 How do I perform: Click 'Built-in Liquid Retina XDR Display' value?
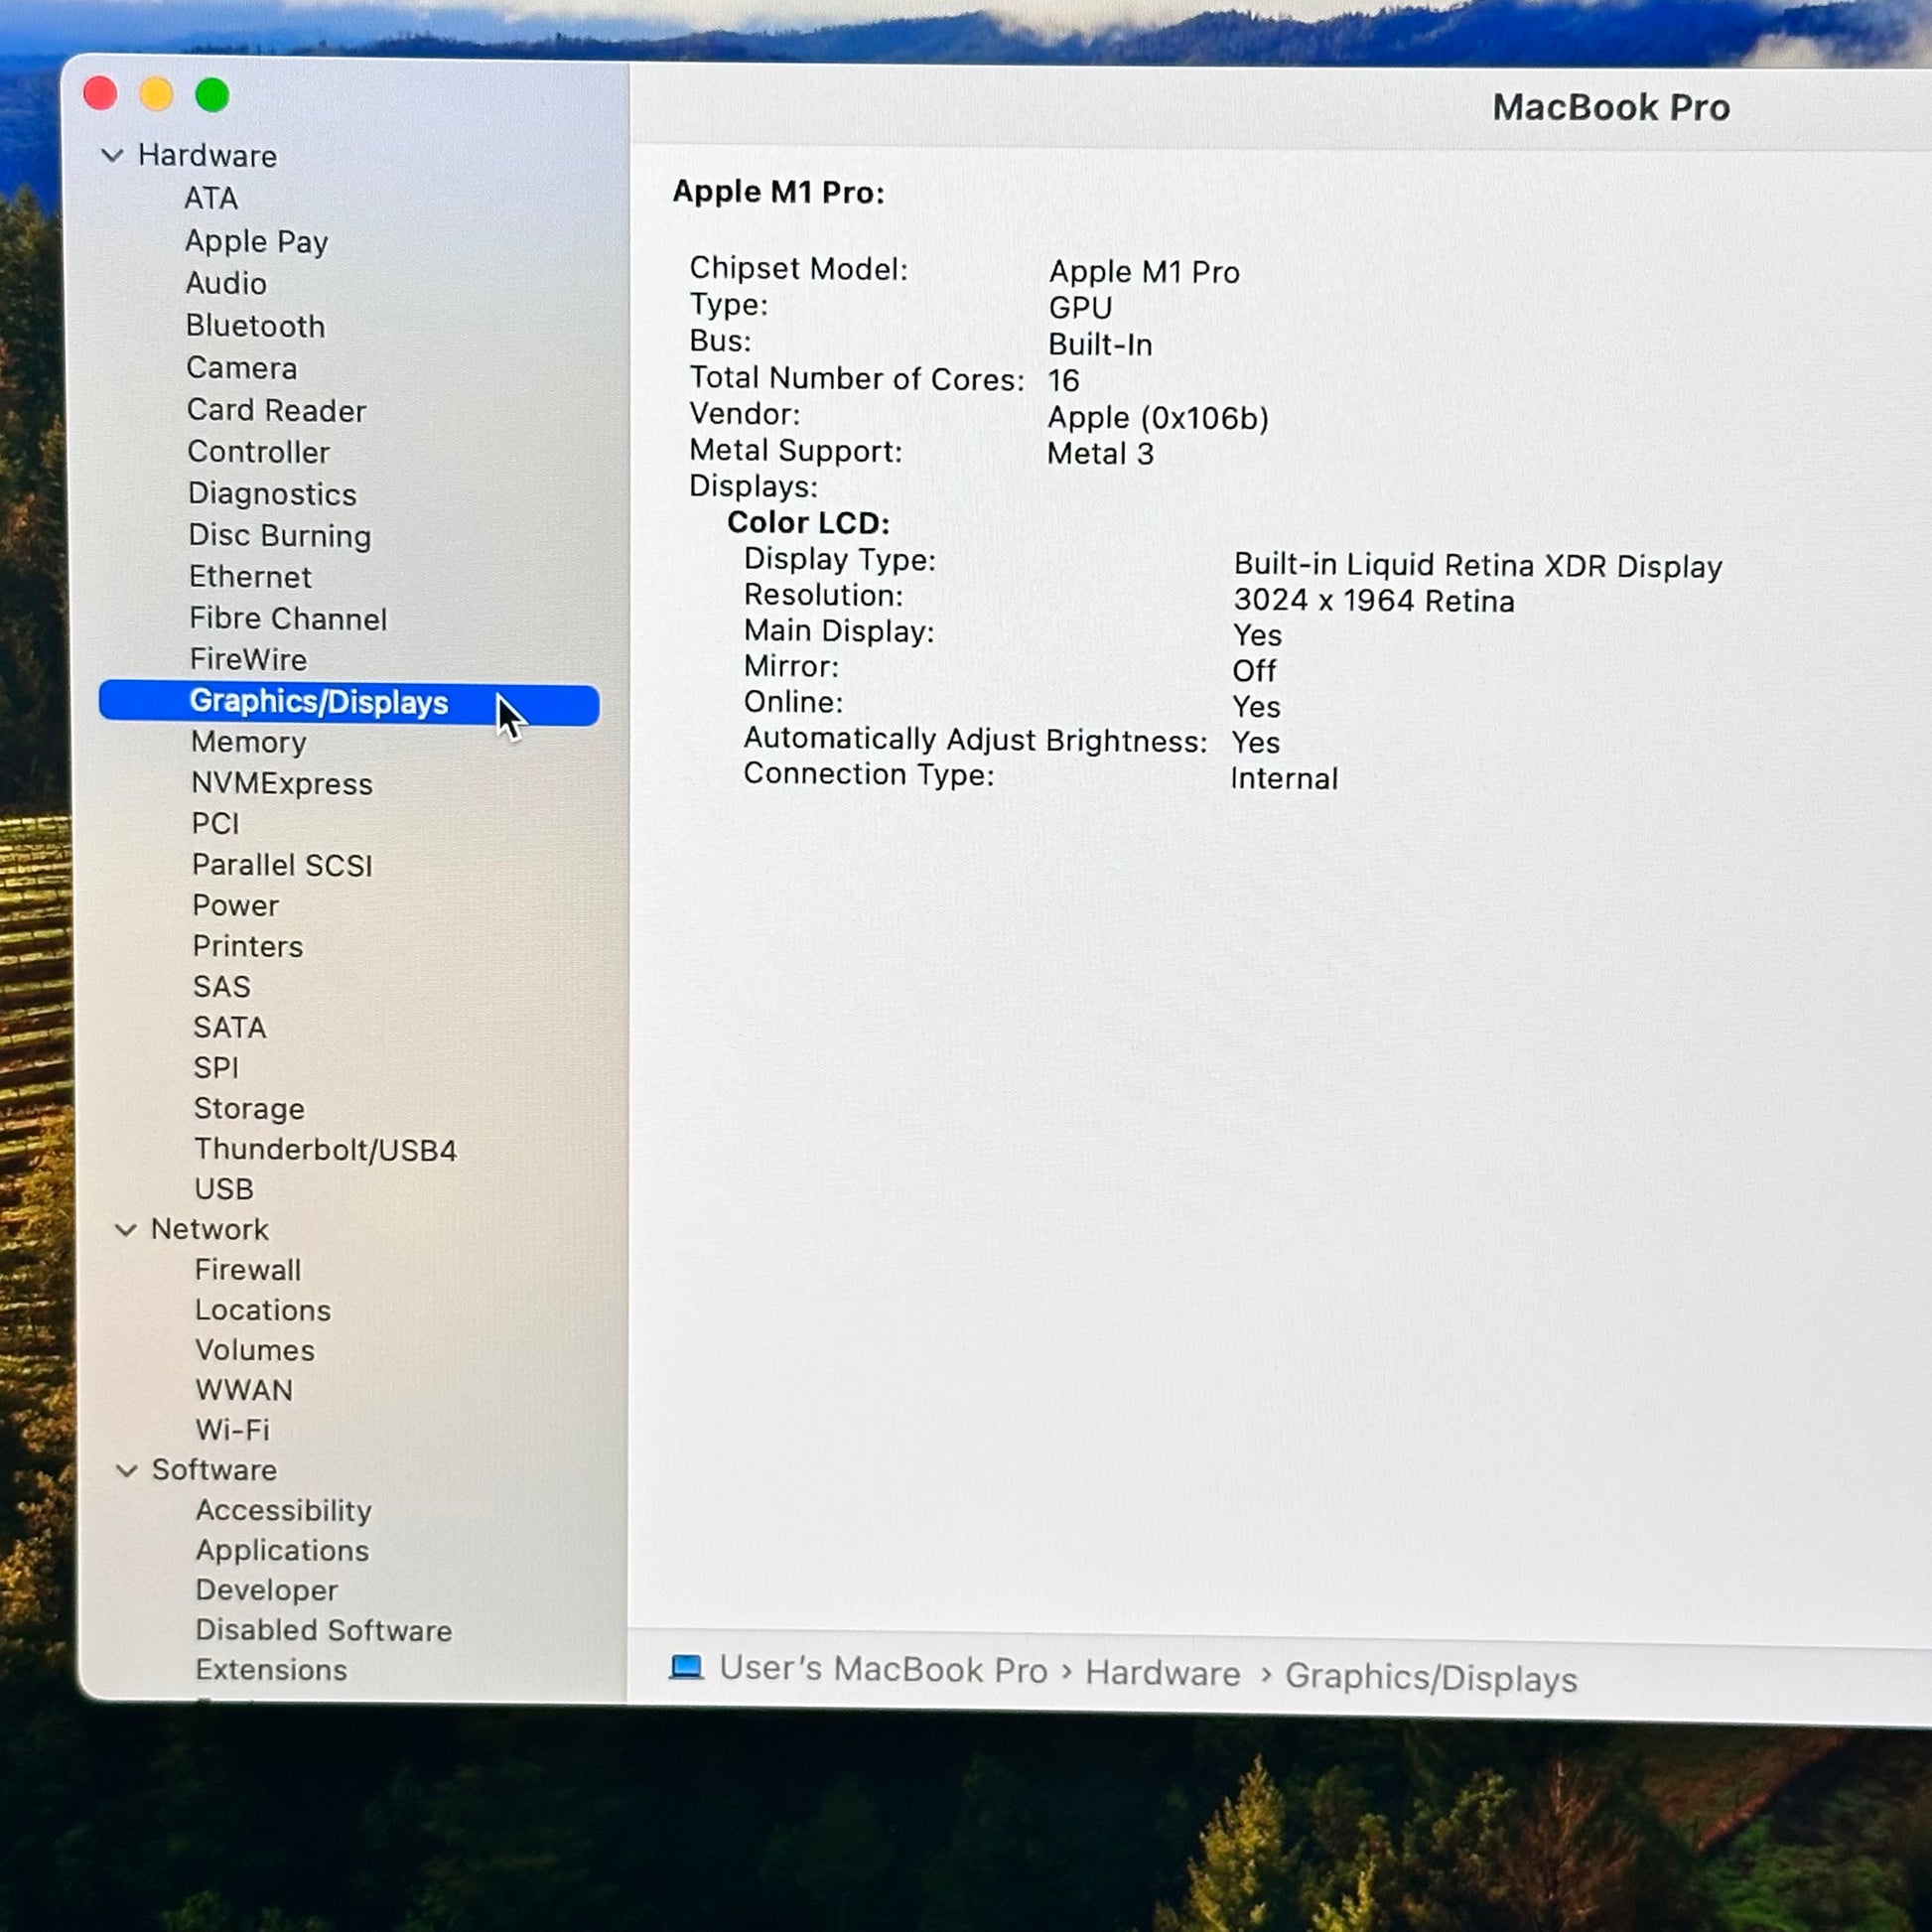tap(1478, 566)
